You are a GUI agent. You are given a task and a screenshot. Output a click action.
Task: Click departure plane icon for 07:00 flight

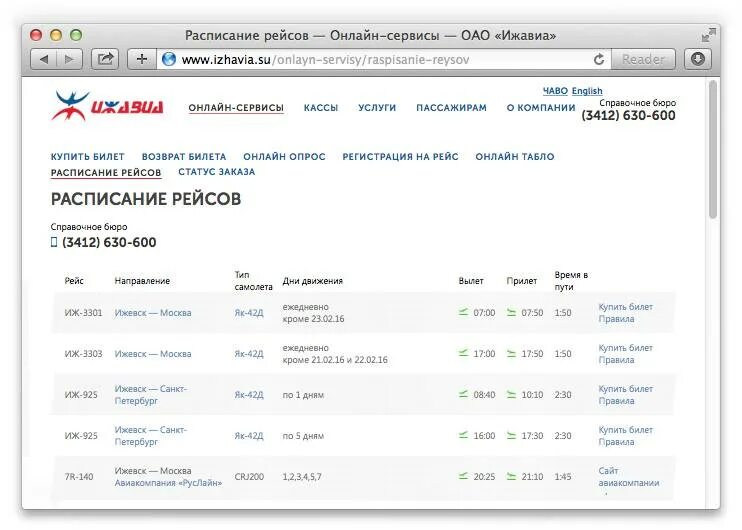tap(463, 312)
